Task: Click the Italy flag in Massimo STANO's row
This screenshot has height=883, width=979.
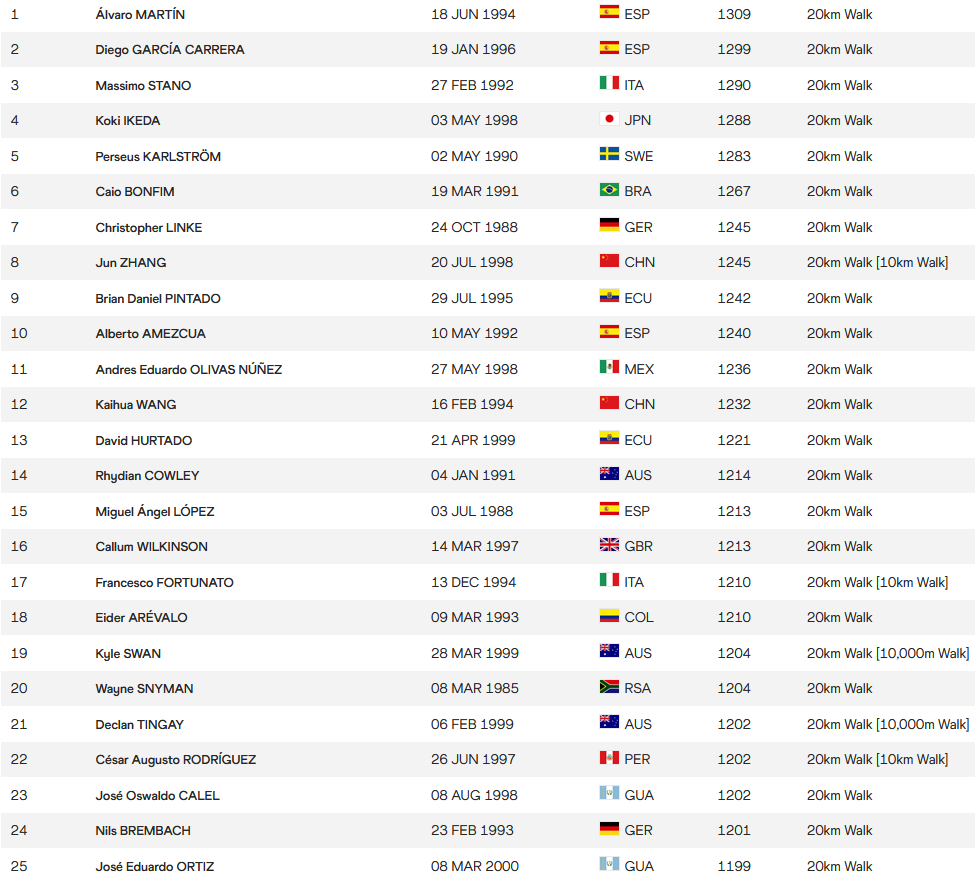Action: 609,83
